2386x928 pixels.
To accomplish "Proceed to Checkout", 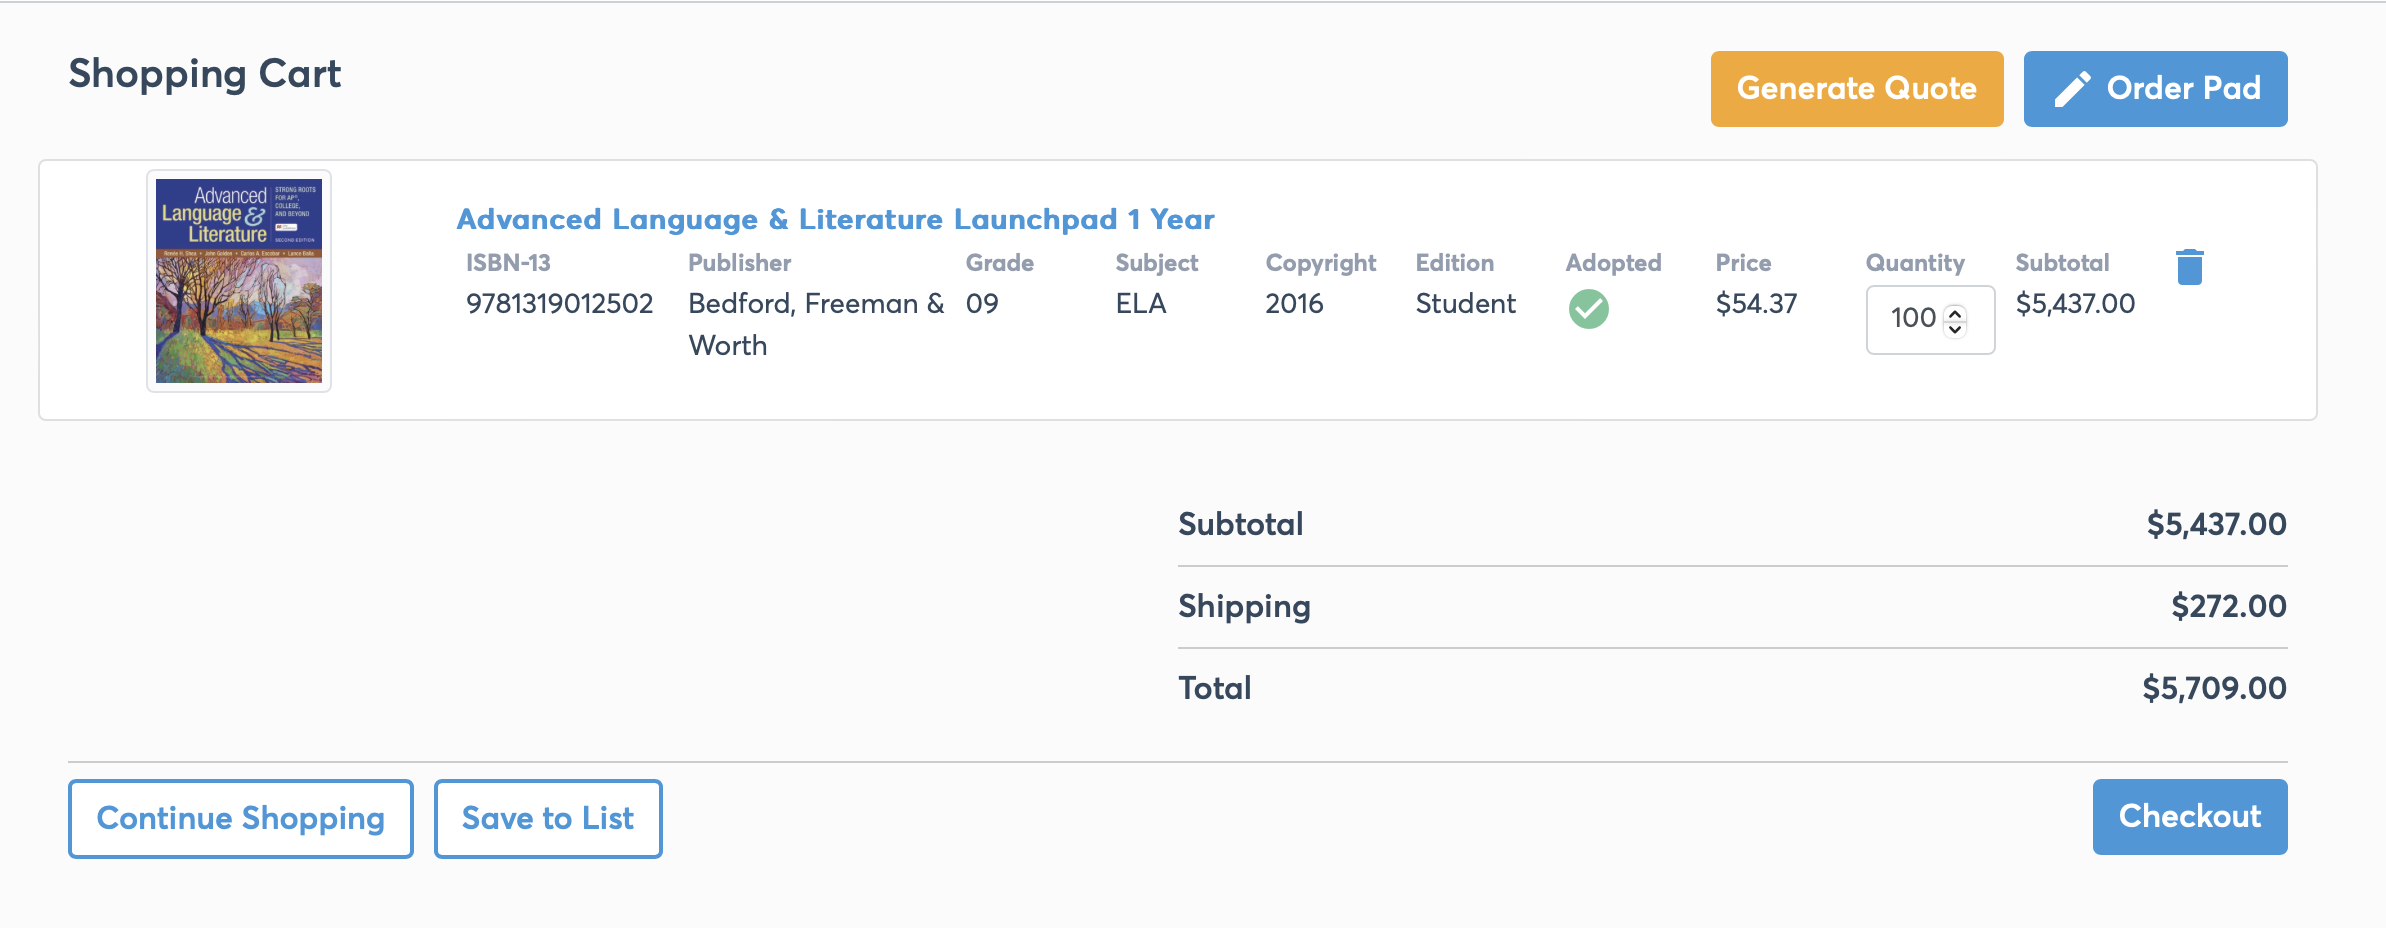I will tap(2190, 817).
